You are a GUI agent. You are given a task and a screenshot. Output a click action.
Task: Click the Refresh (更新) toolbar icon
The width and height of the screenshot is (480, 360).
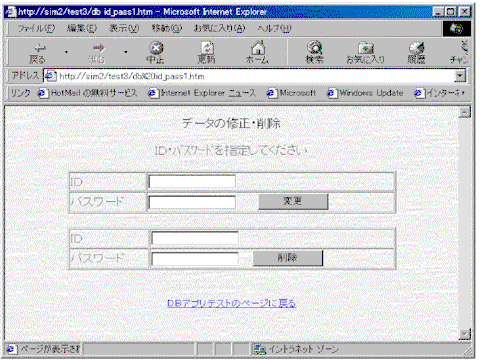click(206, 53)
